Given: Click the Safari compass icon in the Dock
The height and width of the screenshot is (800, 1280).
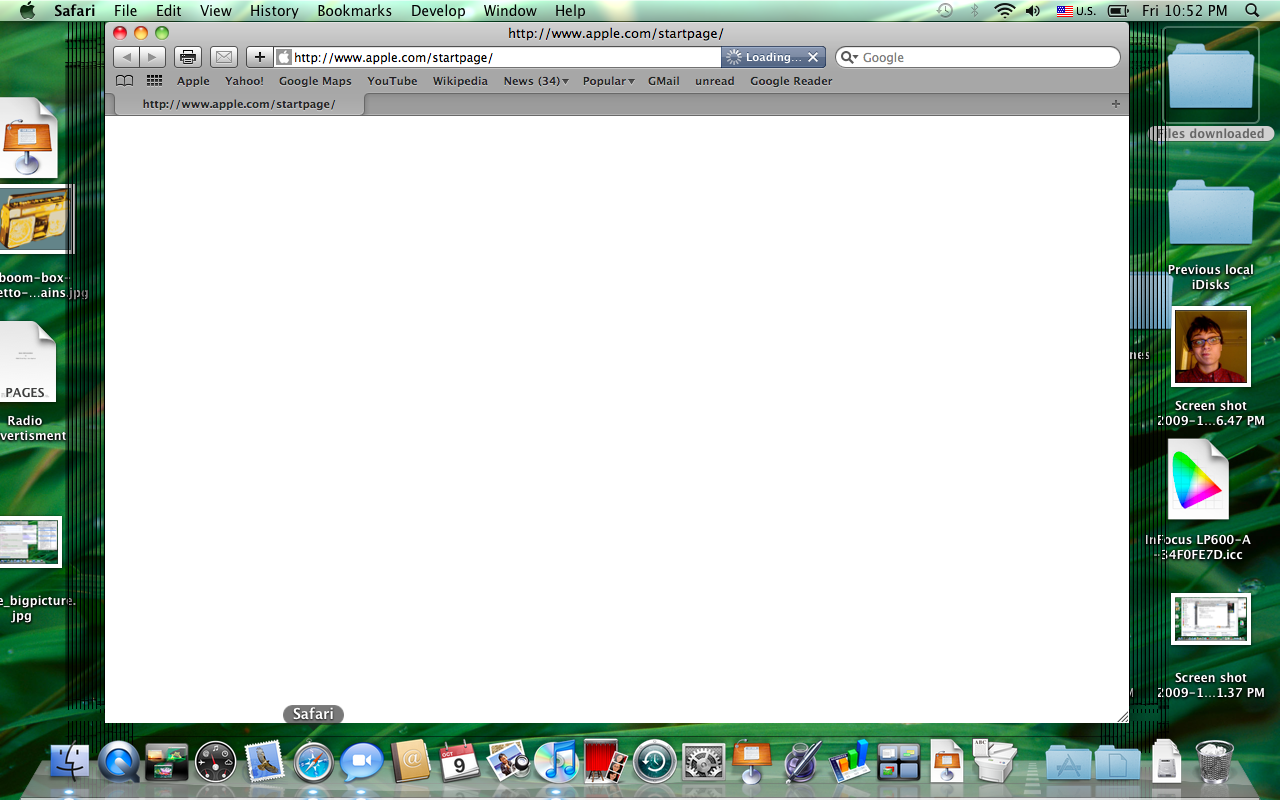Looking at the screenshot, I should click(x=314, y=764).
